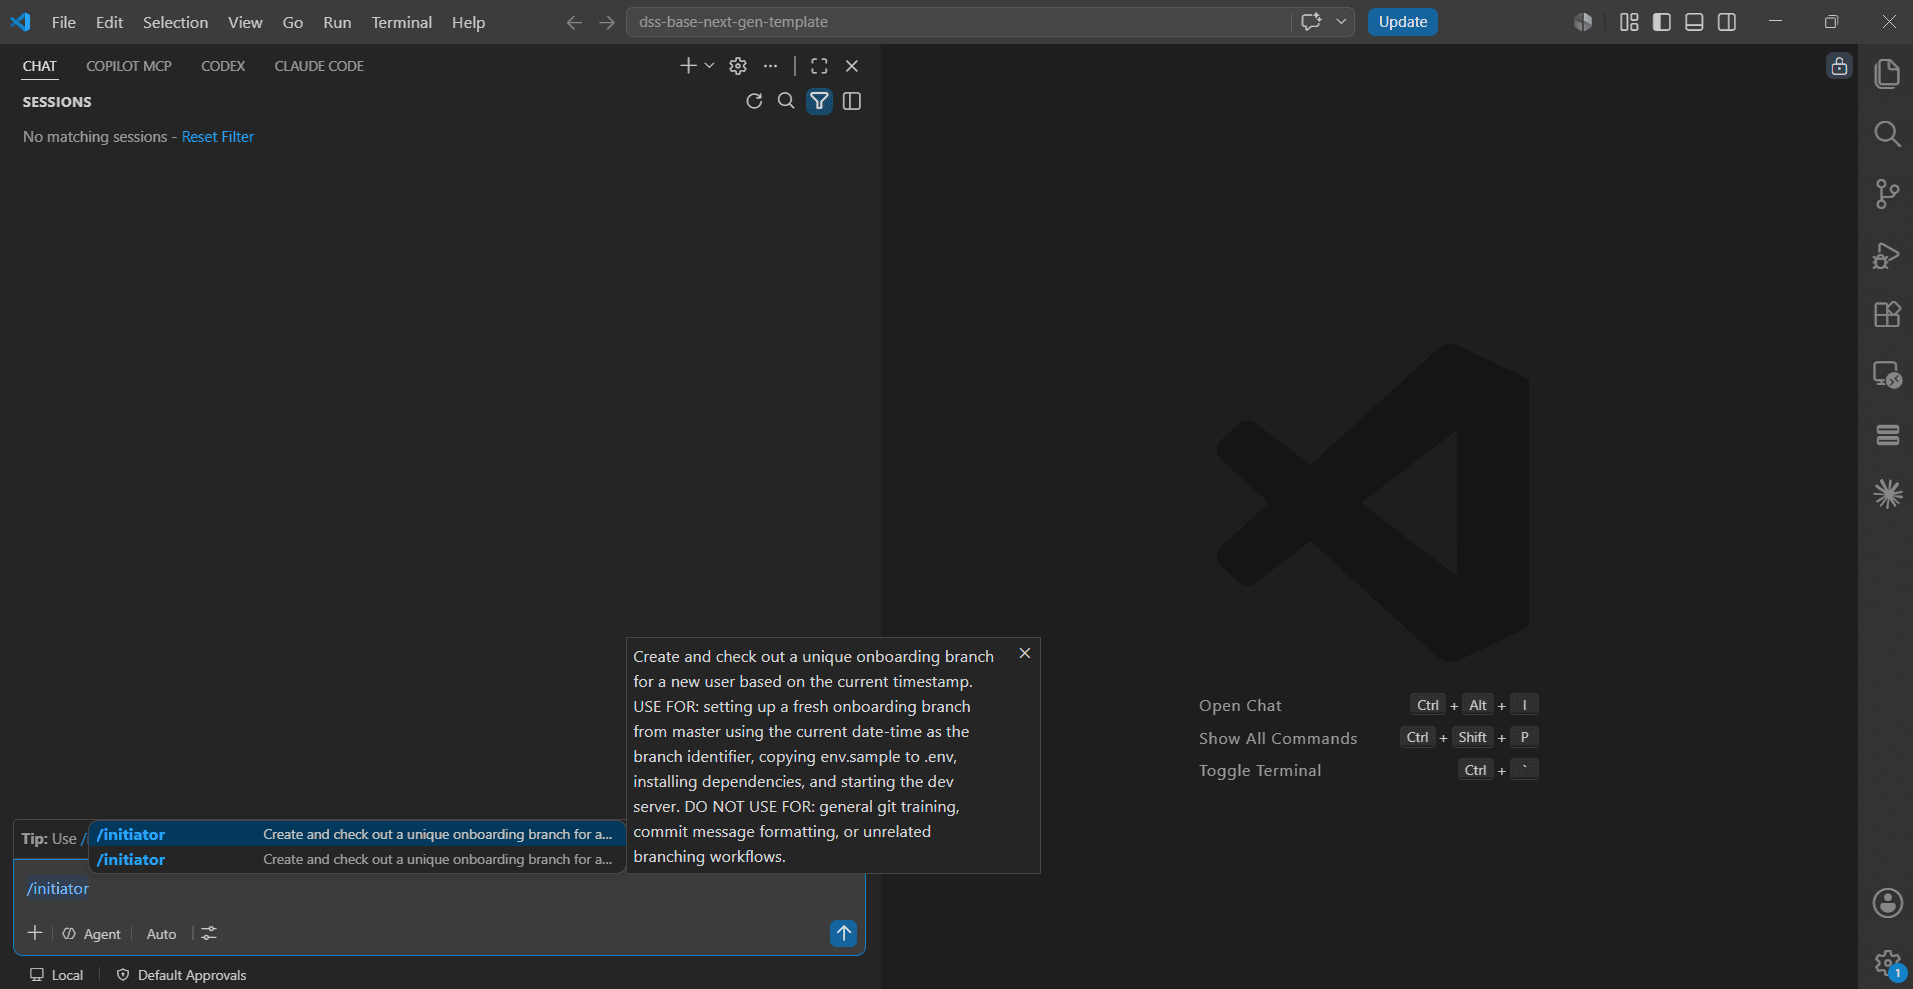Open the Accounts icon

(x=1887, y=903)
